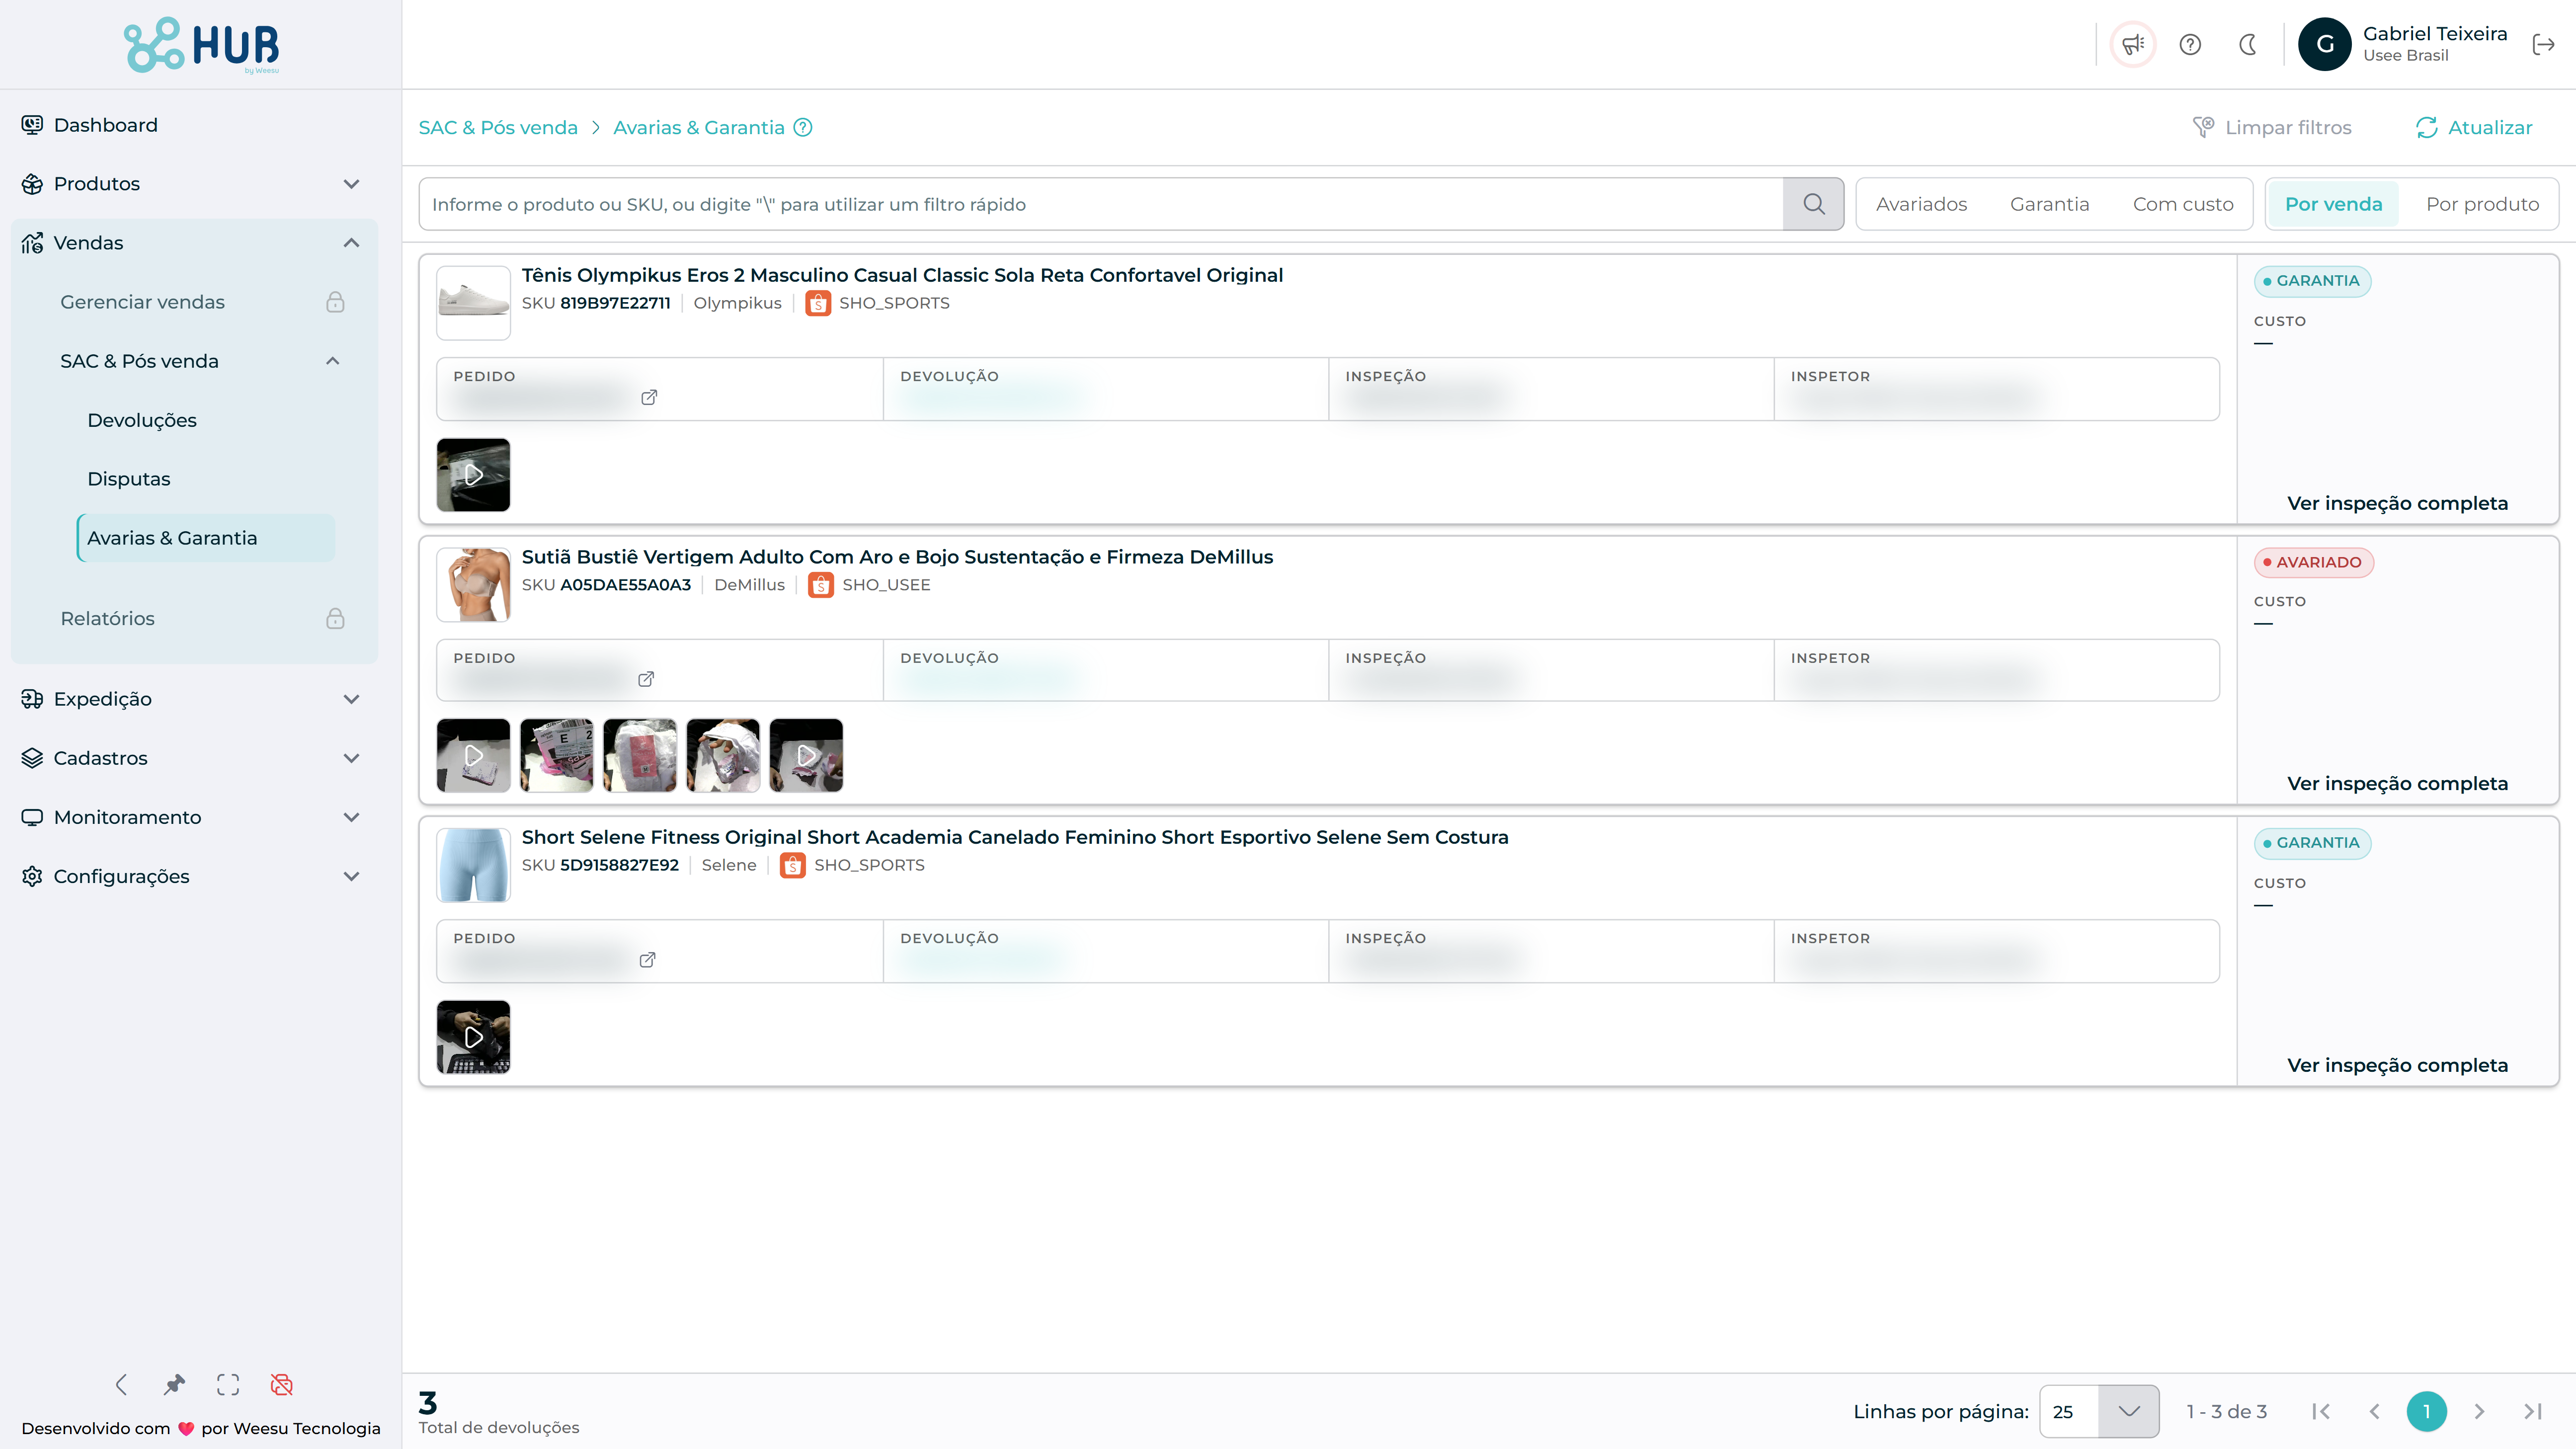Viewport: 2576px width, 1449px height.
Task: Click SAC & Pós venda breadcrumb link
Action: coord(498,127)
